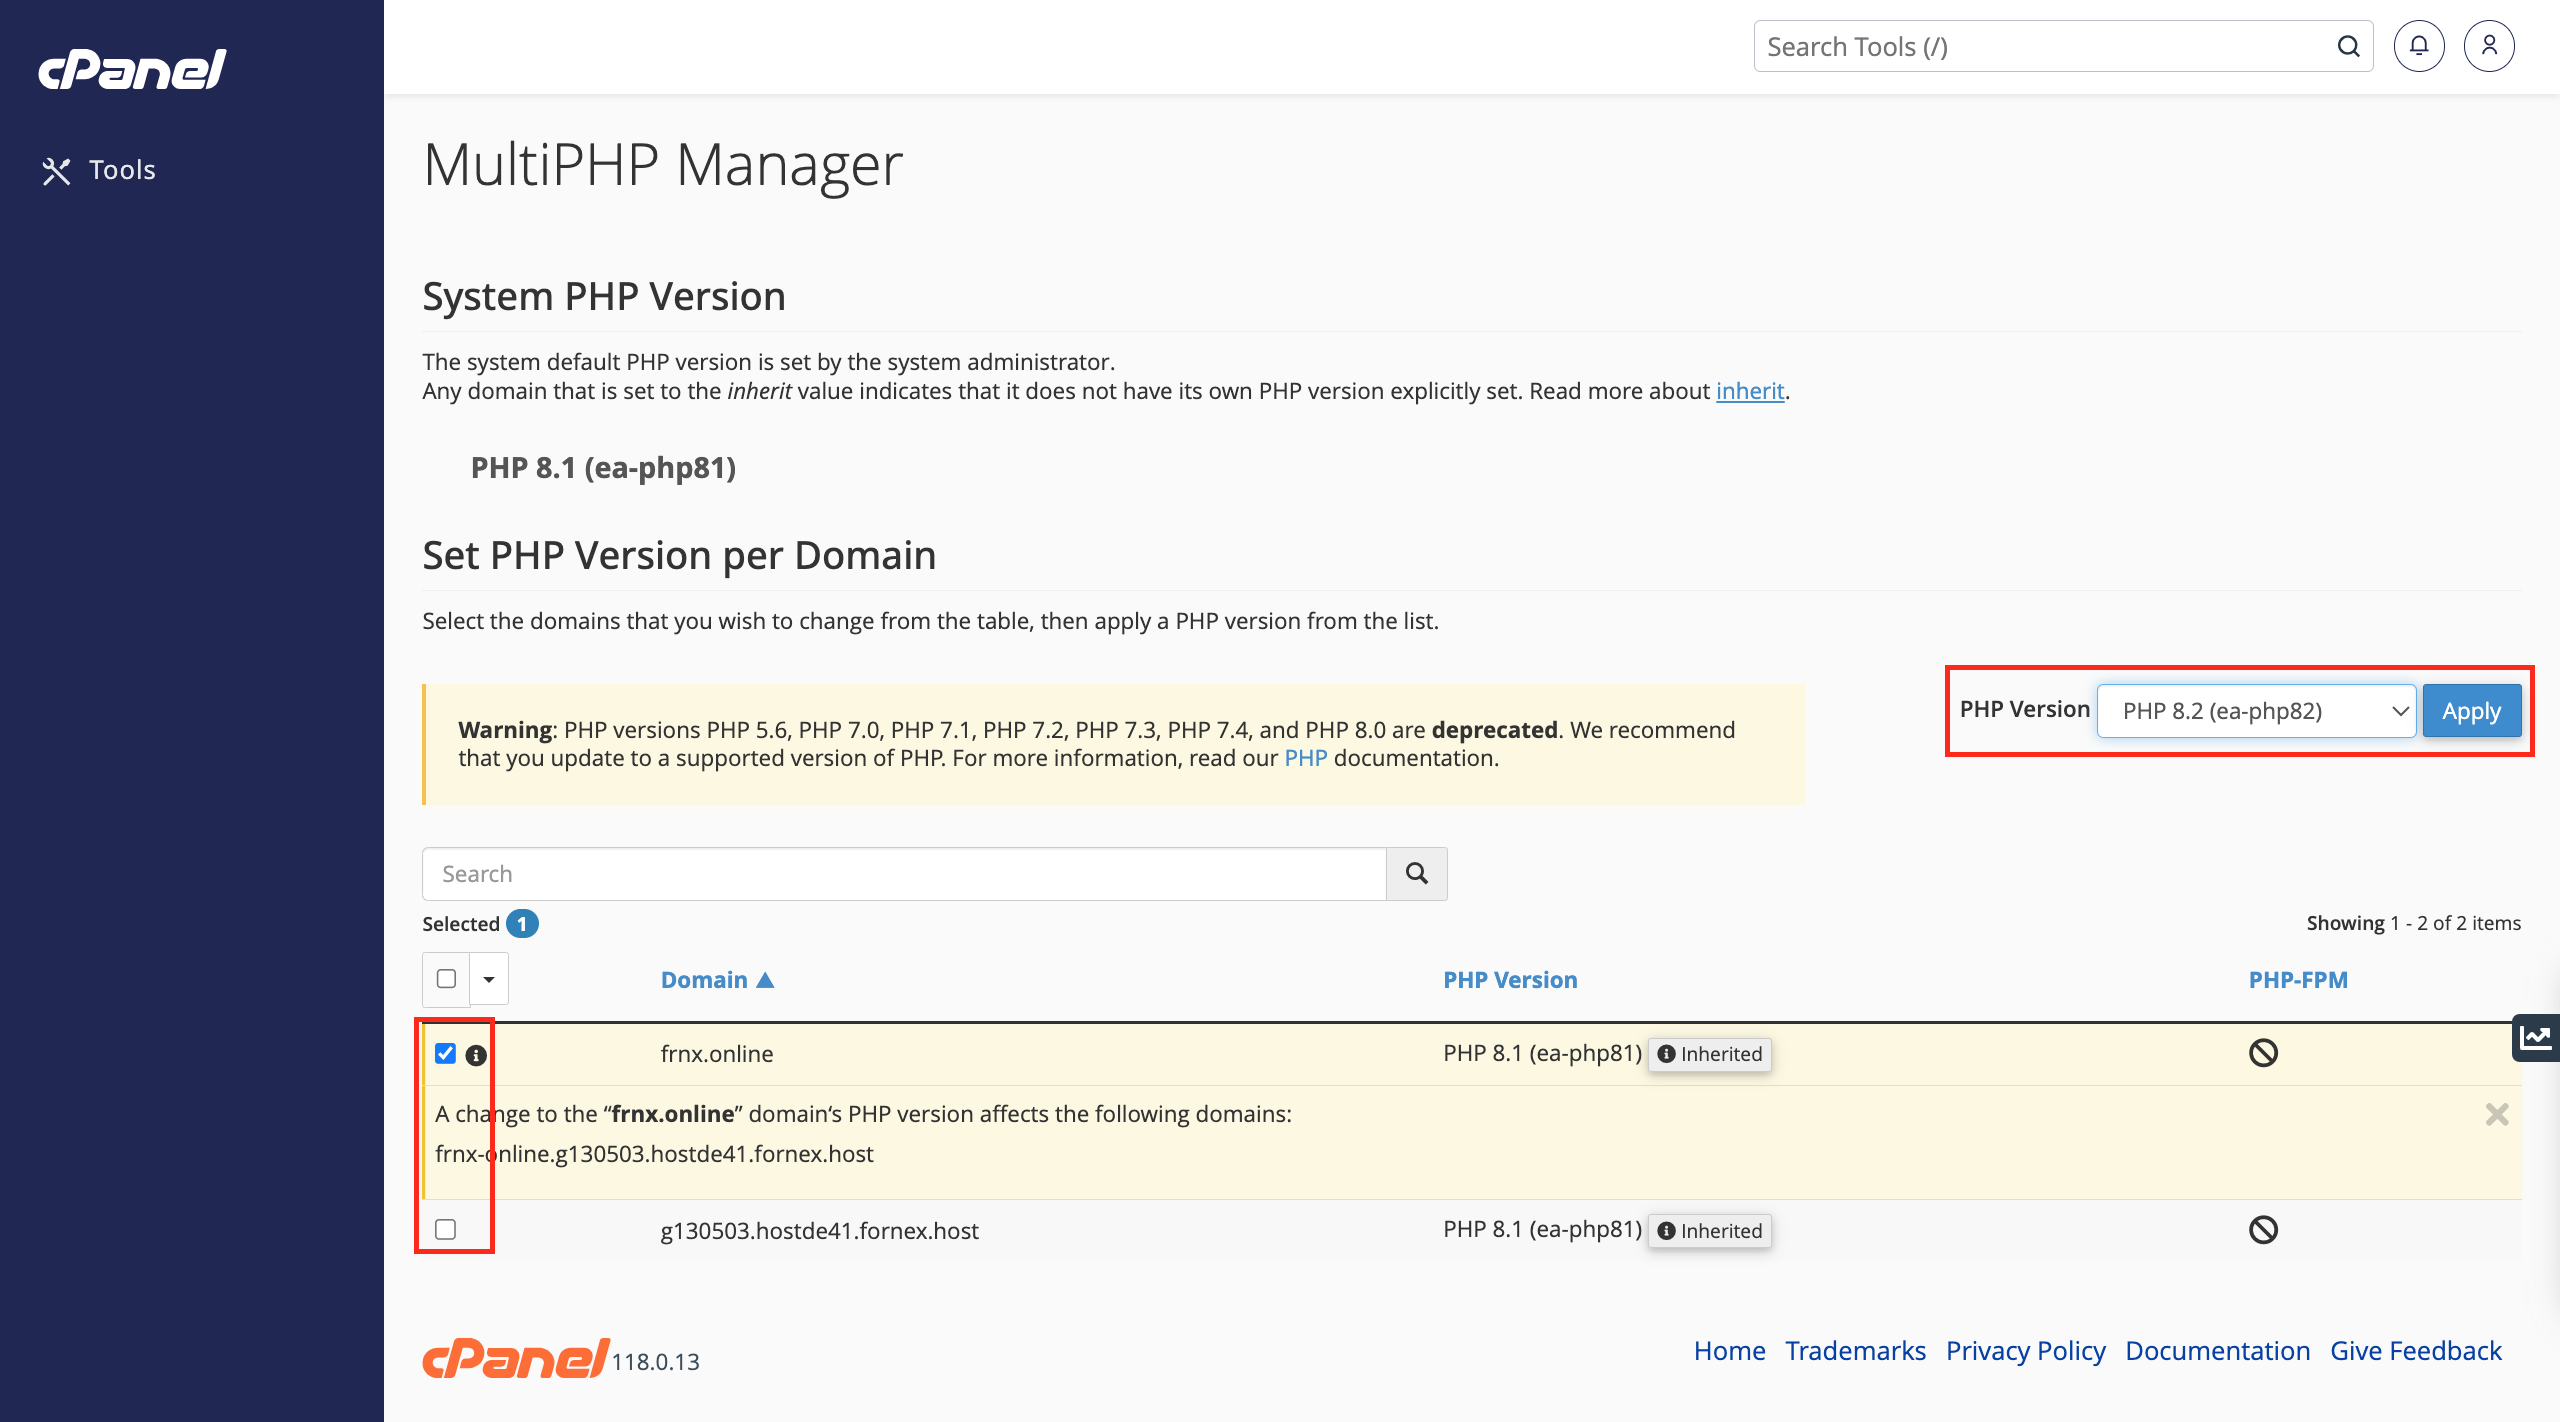Click the frnx-online.g130503.hostde41.fornex.host text

pos(654,1154)
